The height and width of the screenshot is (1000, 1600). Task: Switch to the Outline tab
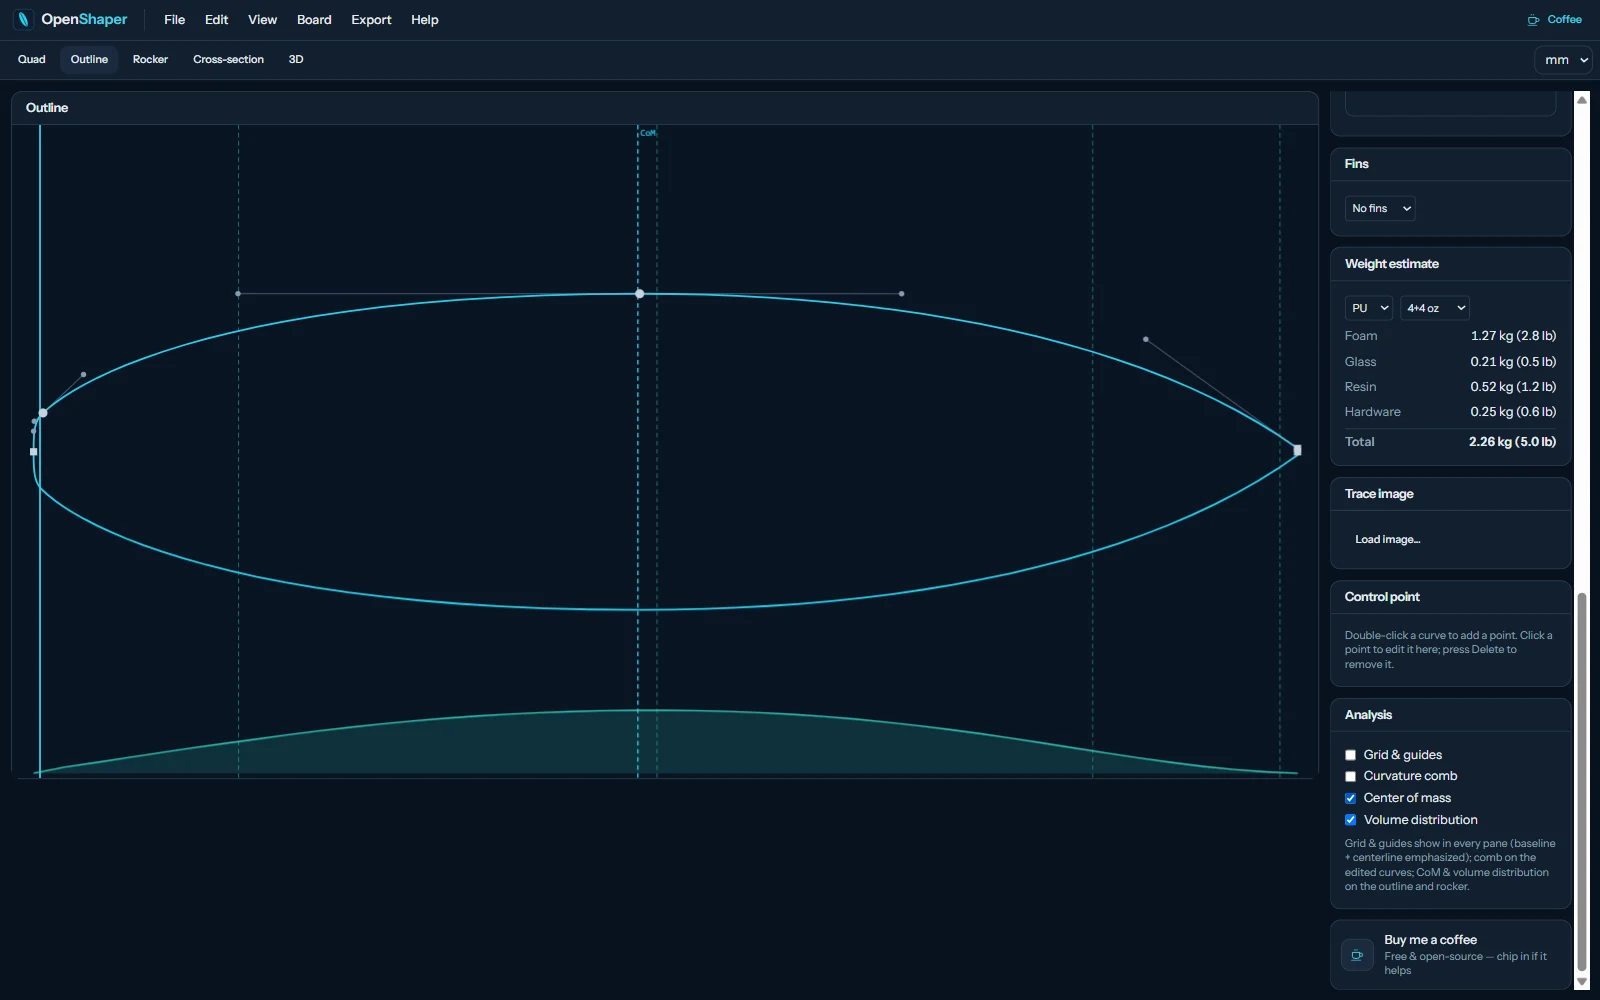point(89,60)
